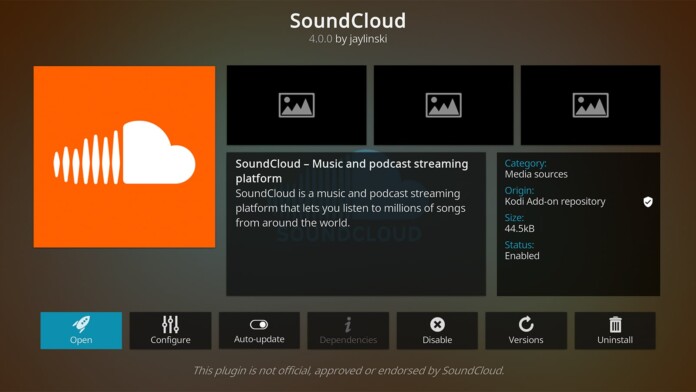Select the first screenshot placeholder thumbnail

[297, 105]
